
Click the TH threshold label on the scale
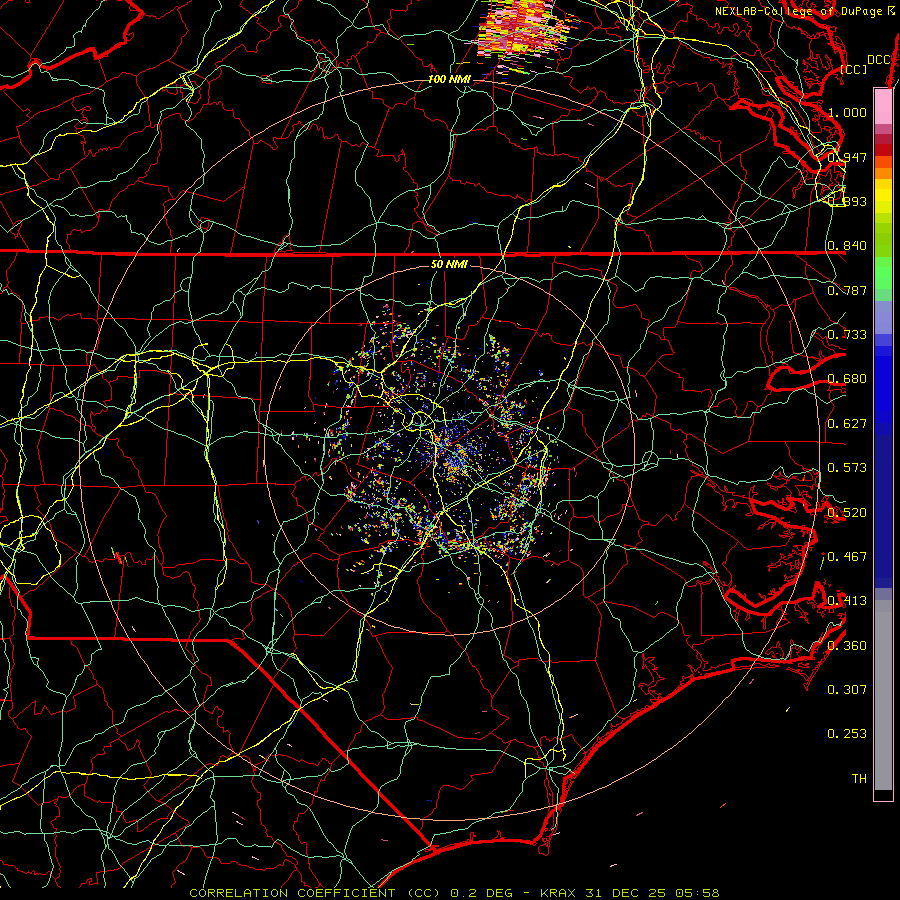859,779
